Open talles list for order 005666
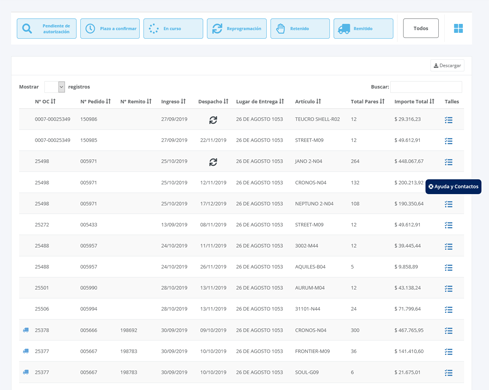489x390 pixels. [x=449, y=331]
